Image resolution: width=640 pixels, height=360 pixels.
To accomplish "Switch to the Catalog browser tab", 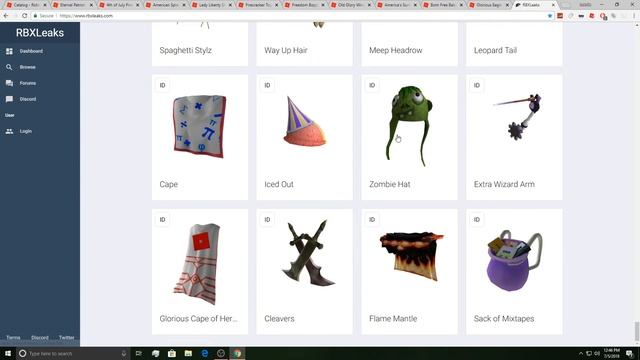I will coord(26,5).
